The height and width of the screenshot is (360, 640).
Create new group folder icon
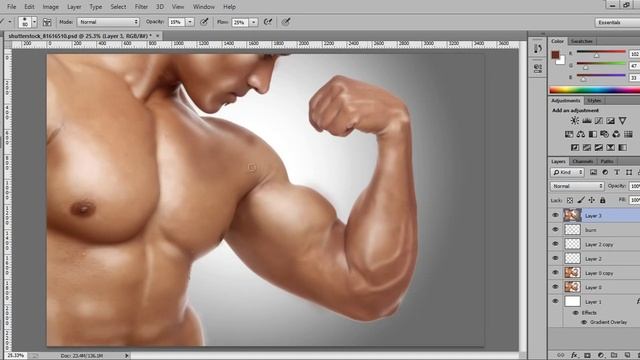614,356
